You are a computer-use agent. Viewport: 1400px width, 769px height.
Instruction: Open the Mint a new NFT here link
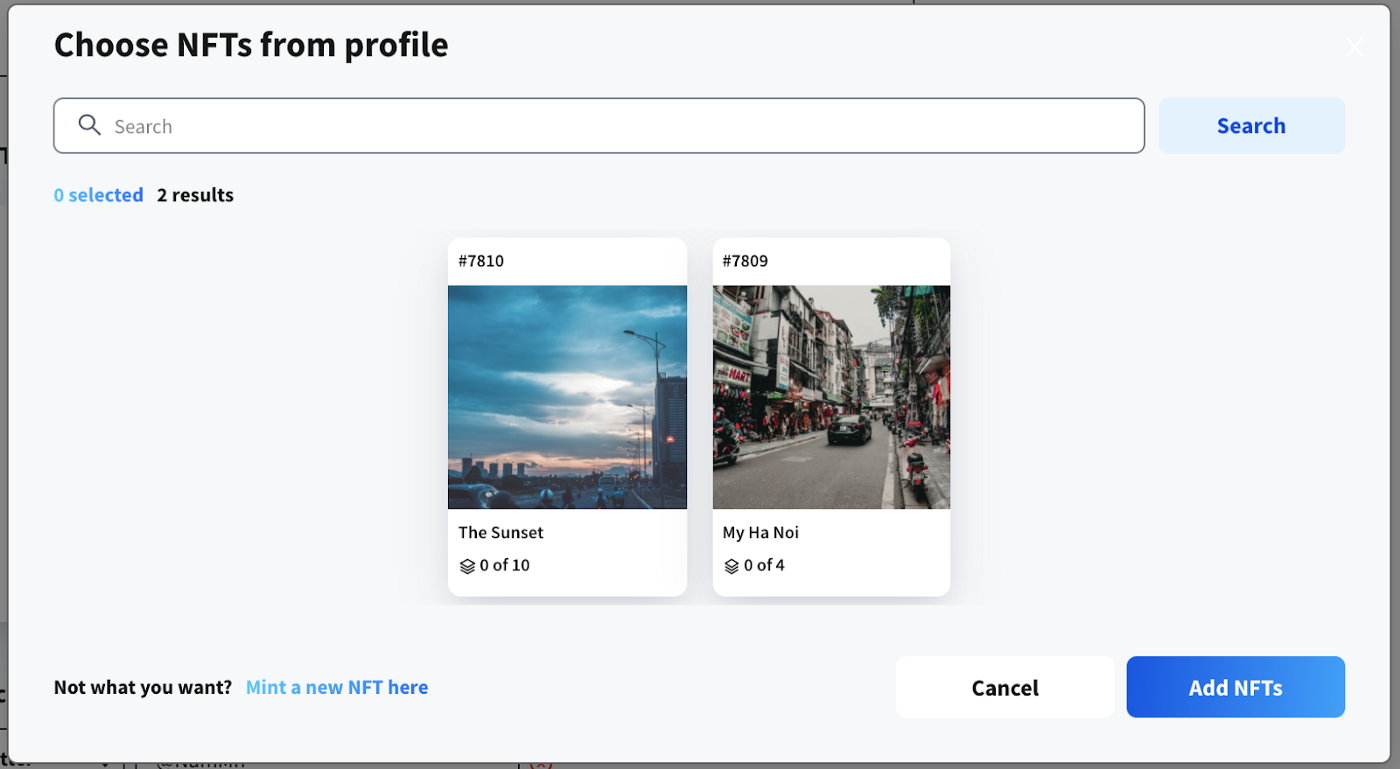(x=337, y=687)
